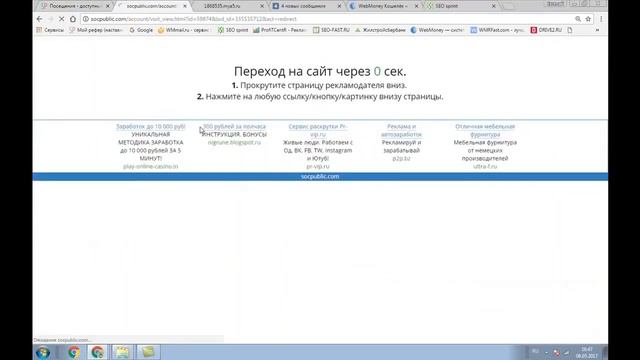Click the pr-vip.ru domain under Живые люди

318,167
